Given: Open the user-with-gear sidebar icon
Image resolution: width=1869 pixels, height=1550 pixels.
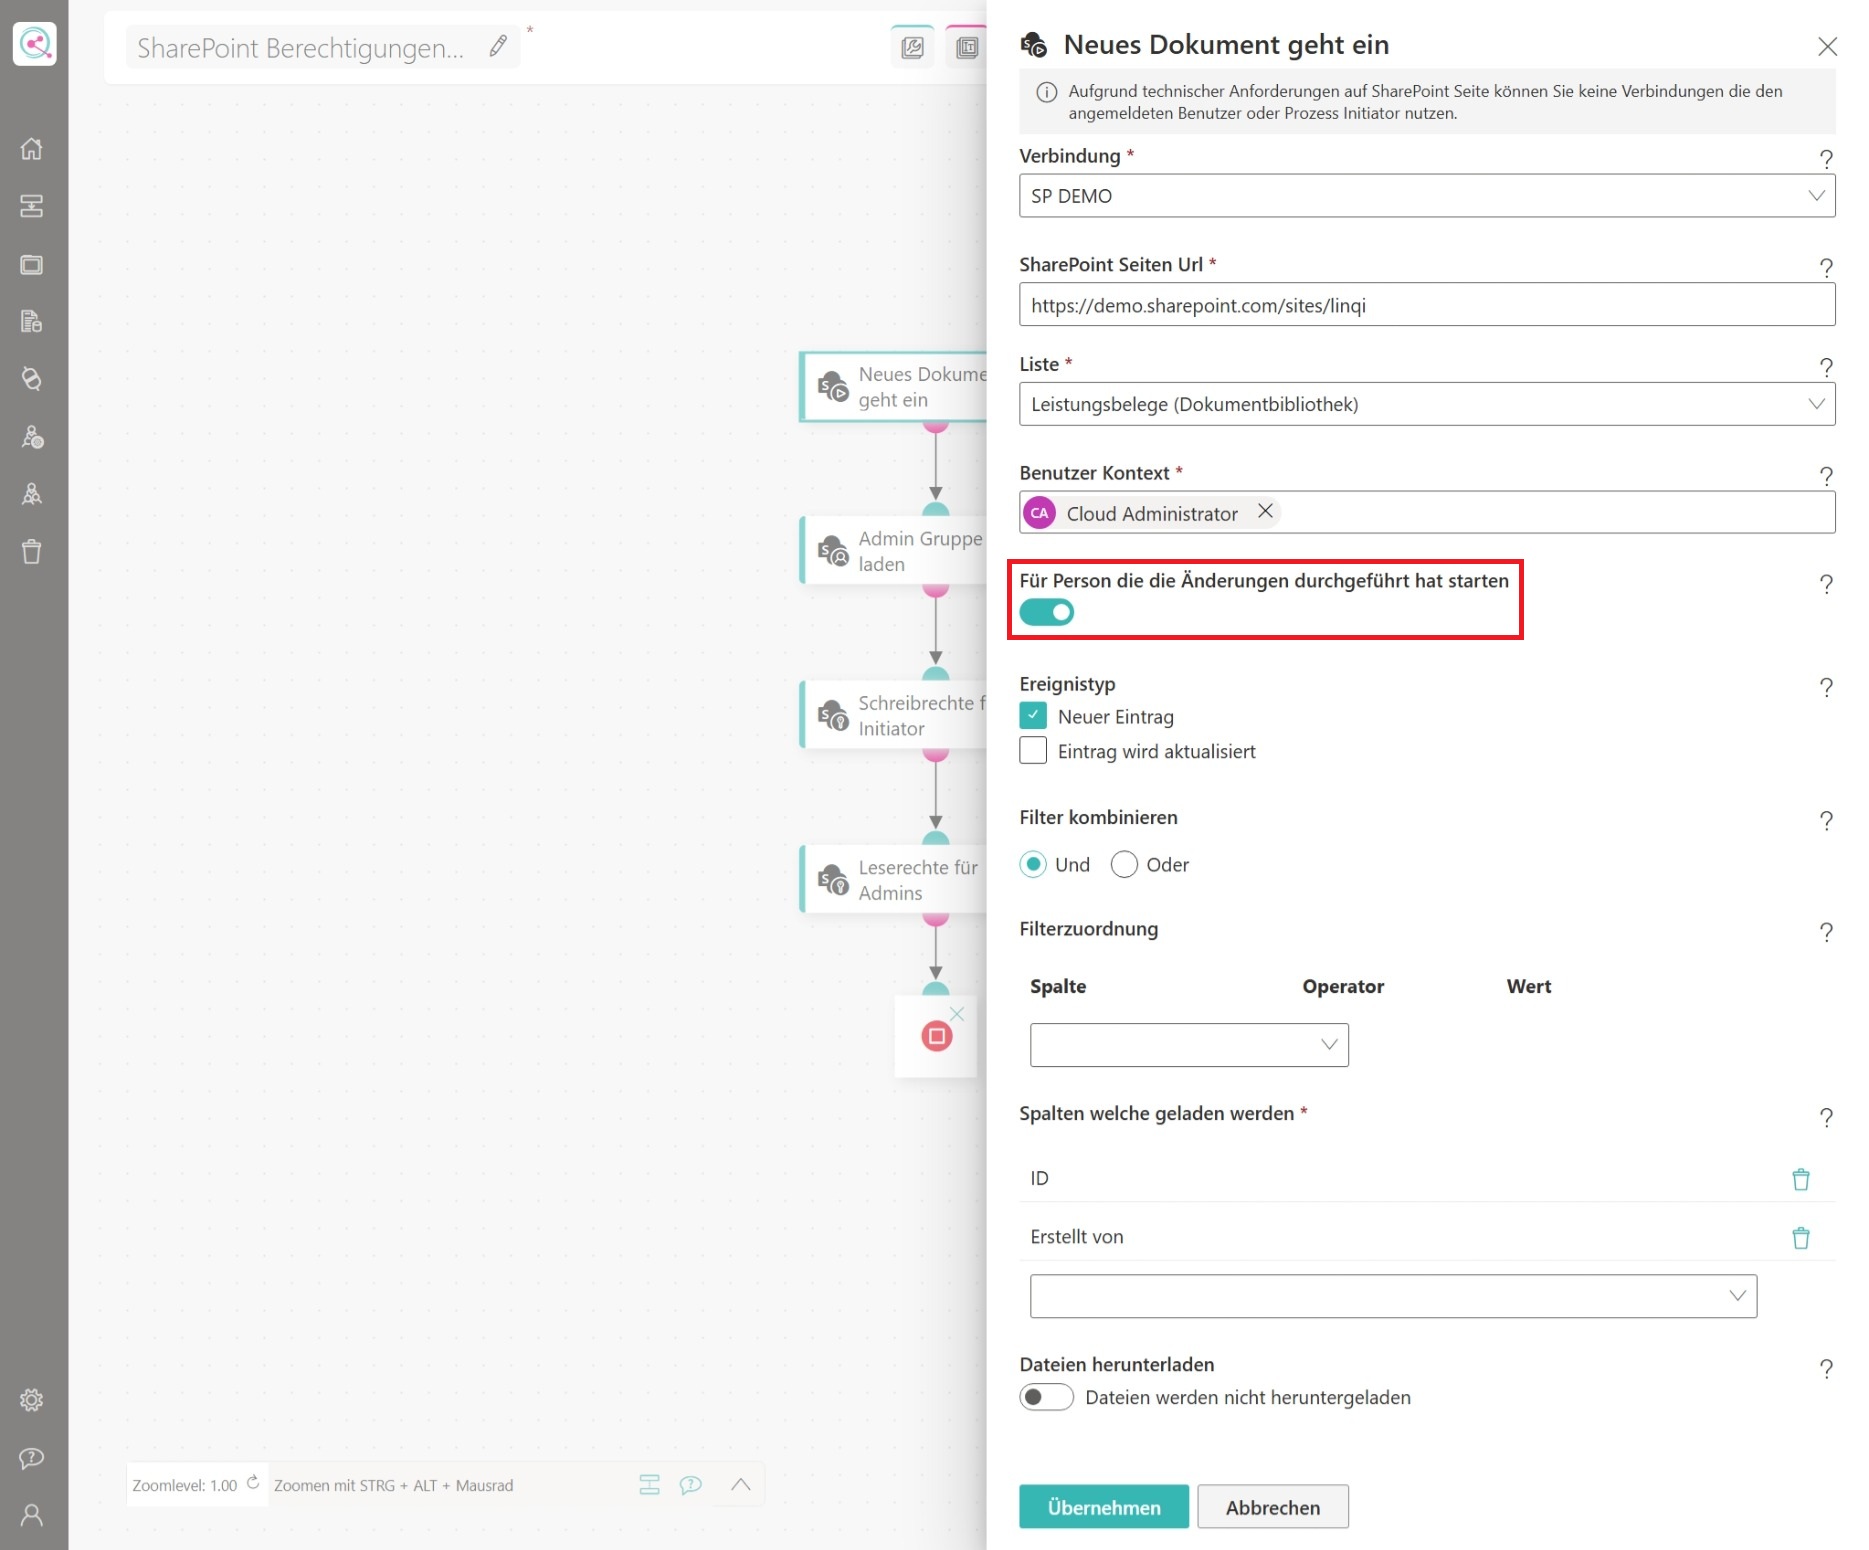Looking at the screenshot, I should tap(32, 437).
